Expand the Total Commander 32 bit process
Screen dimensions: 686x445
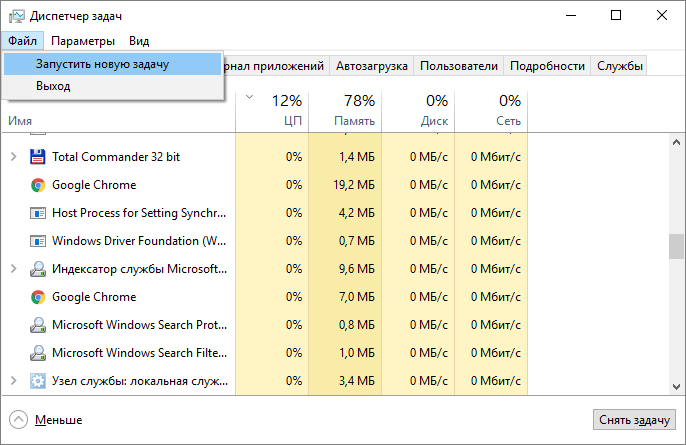[13, 157]
